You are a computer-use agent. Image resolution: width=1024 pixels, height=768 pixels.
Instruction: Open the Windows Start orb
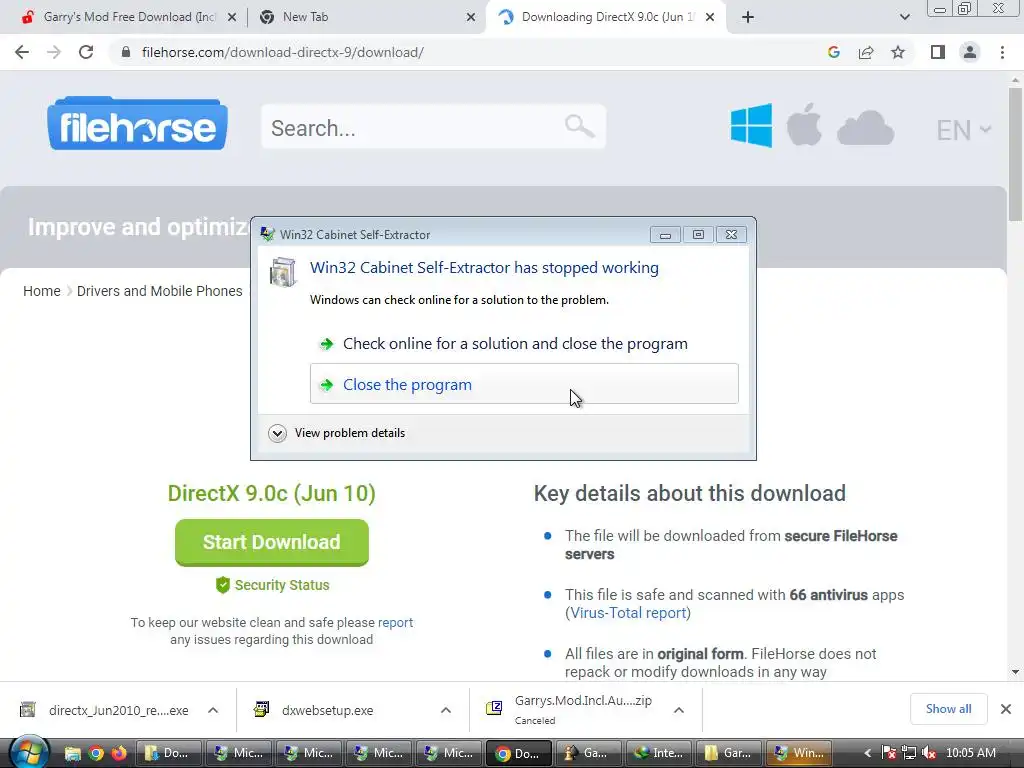pyautogui.click(x=29, y=752)
